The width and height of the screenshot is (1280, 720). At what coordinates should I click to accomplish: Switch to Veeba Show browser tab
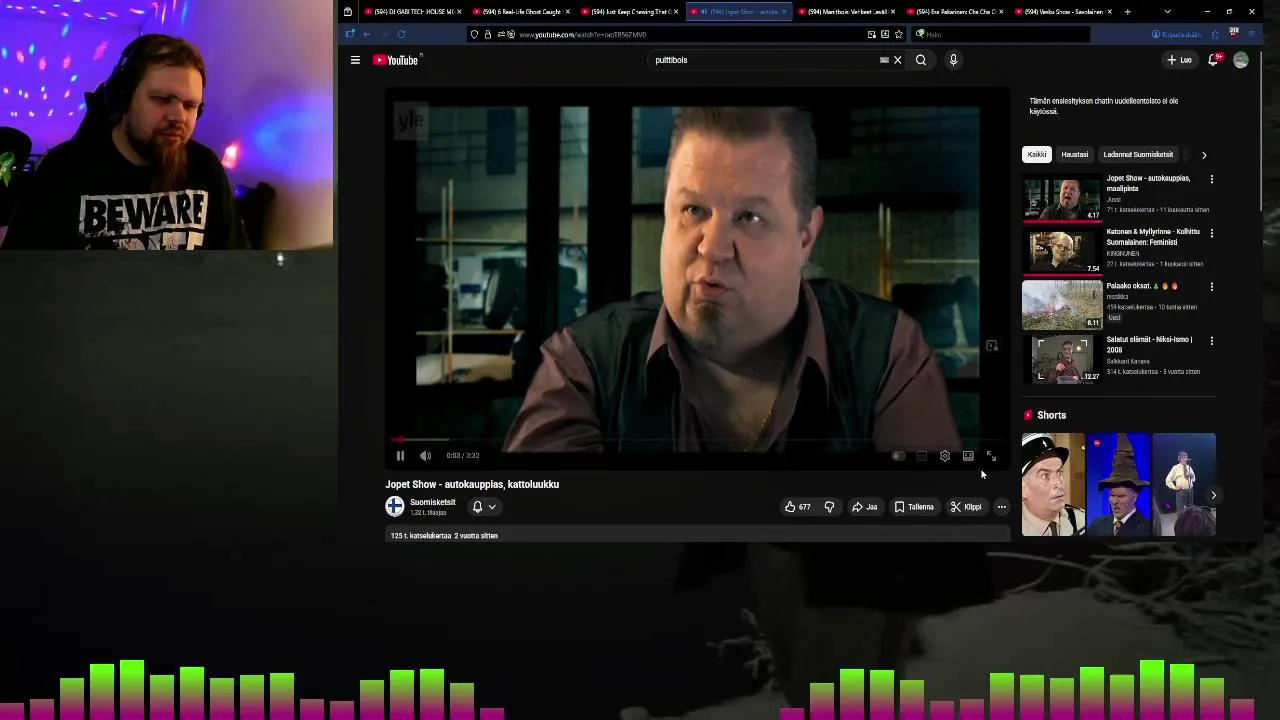click(x=1062, y=12)
